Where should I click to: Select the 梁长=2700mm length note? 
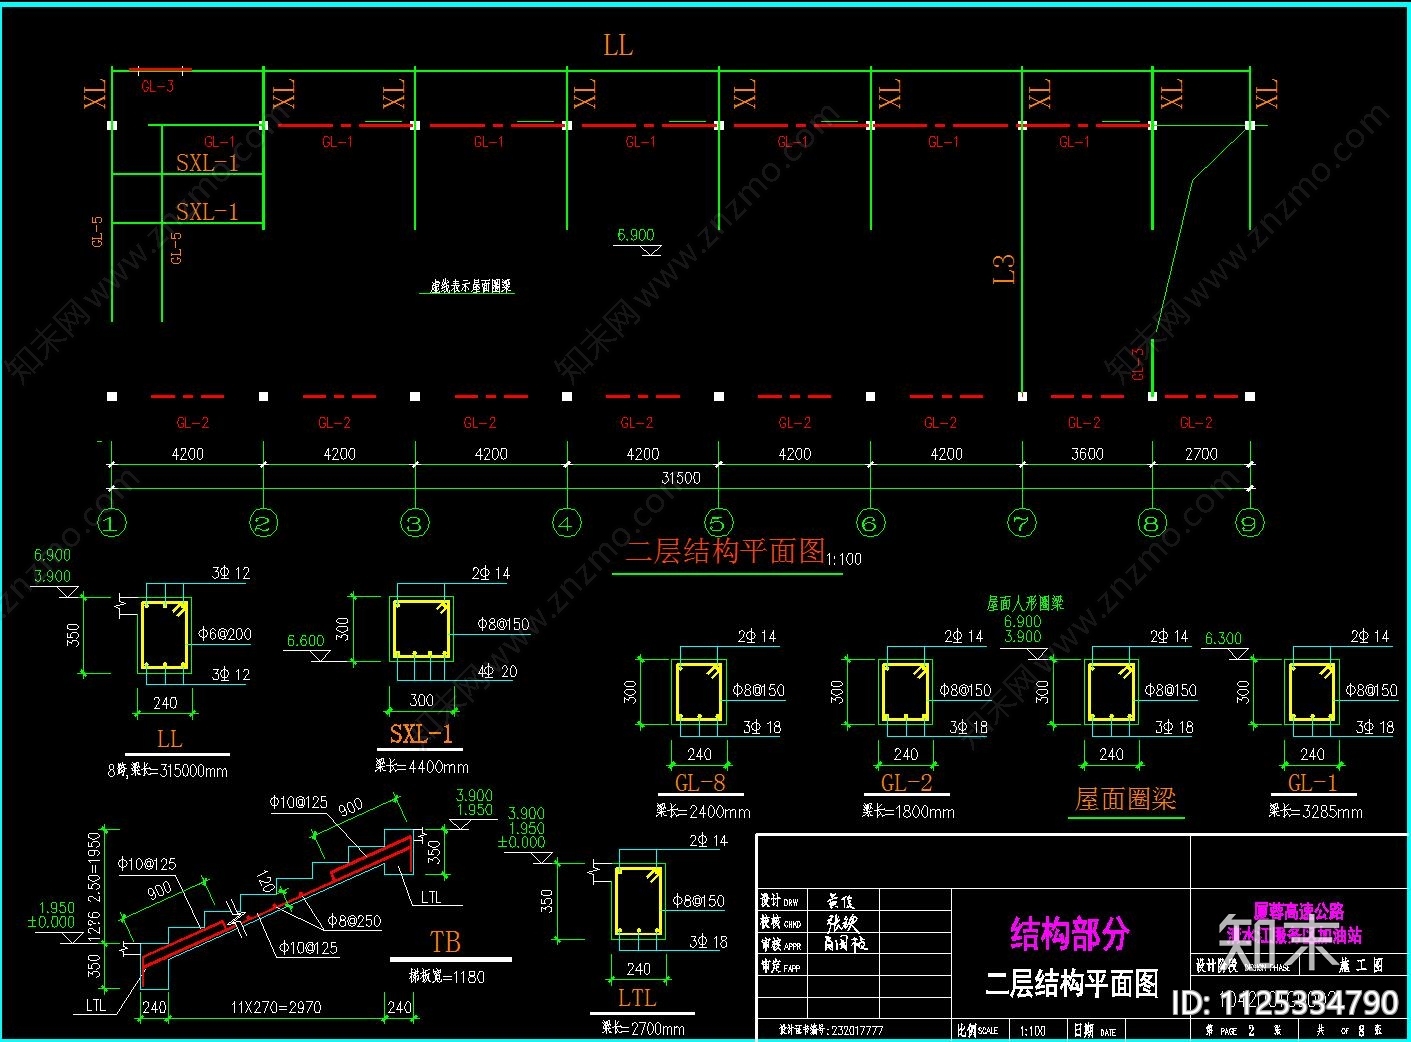643,1028
